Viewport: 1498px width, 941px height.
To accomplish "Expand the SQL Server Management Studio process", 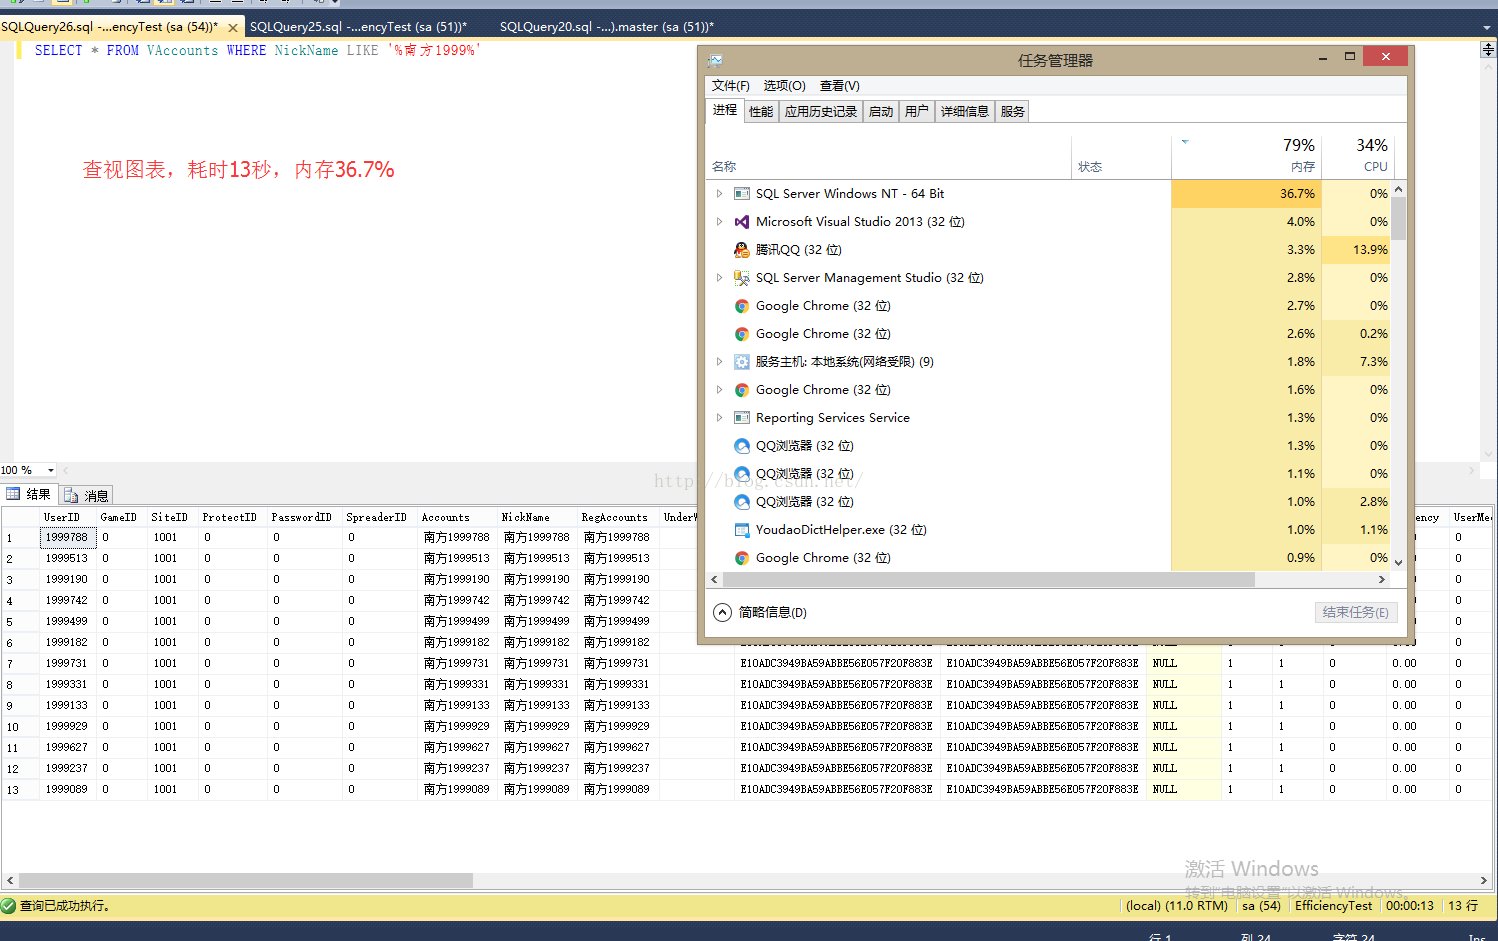I will [719, 278].
